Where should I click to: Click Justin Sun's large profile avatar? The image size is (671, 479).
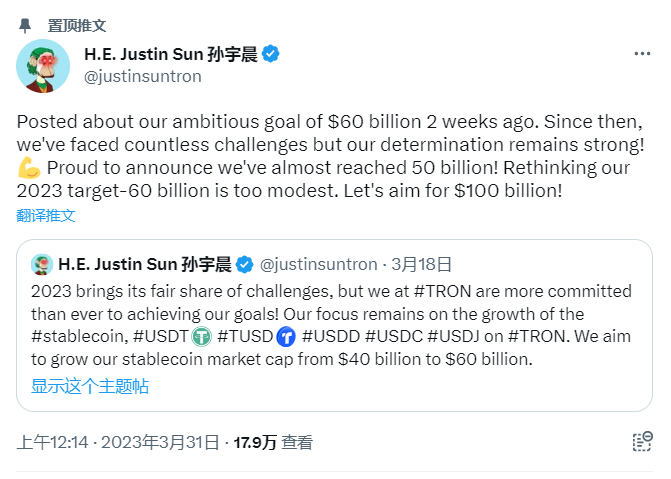tap(43, 65)
